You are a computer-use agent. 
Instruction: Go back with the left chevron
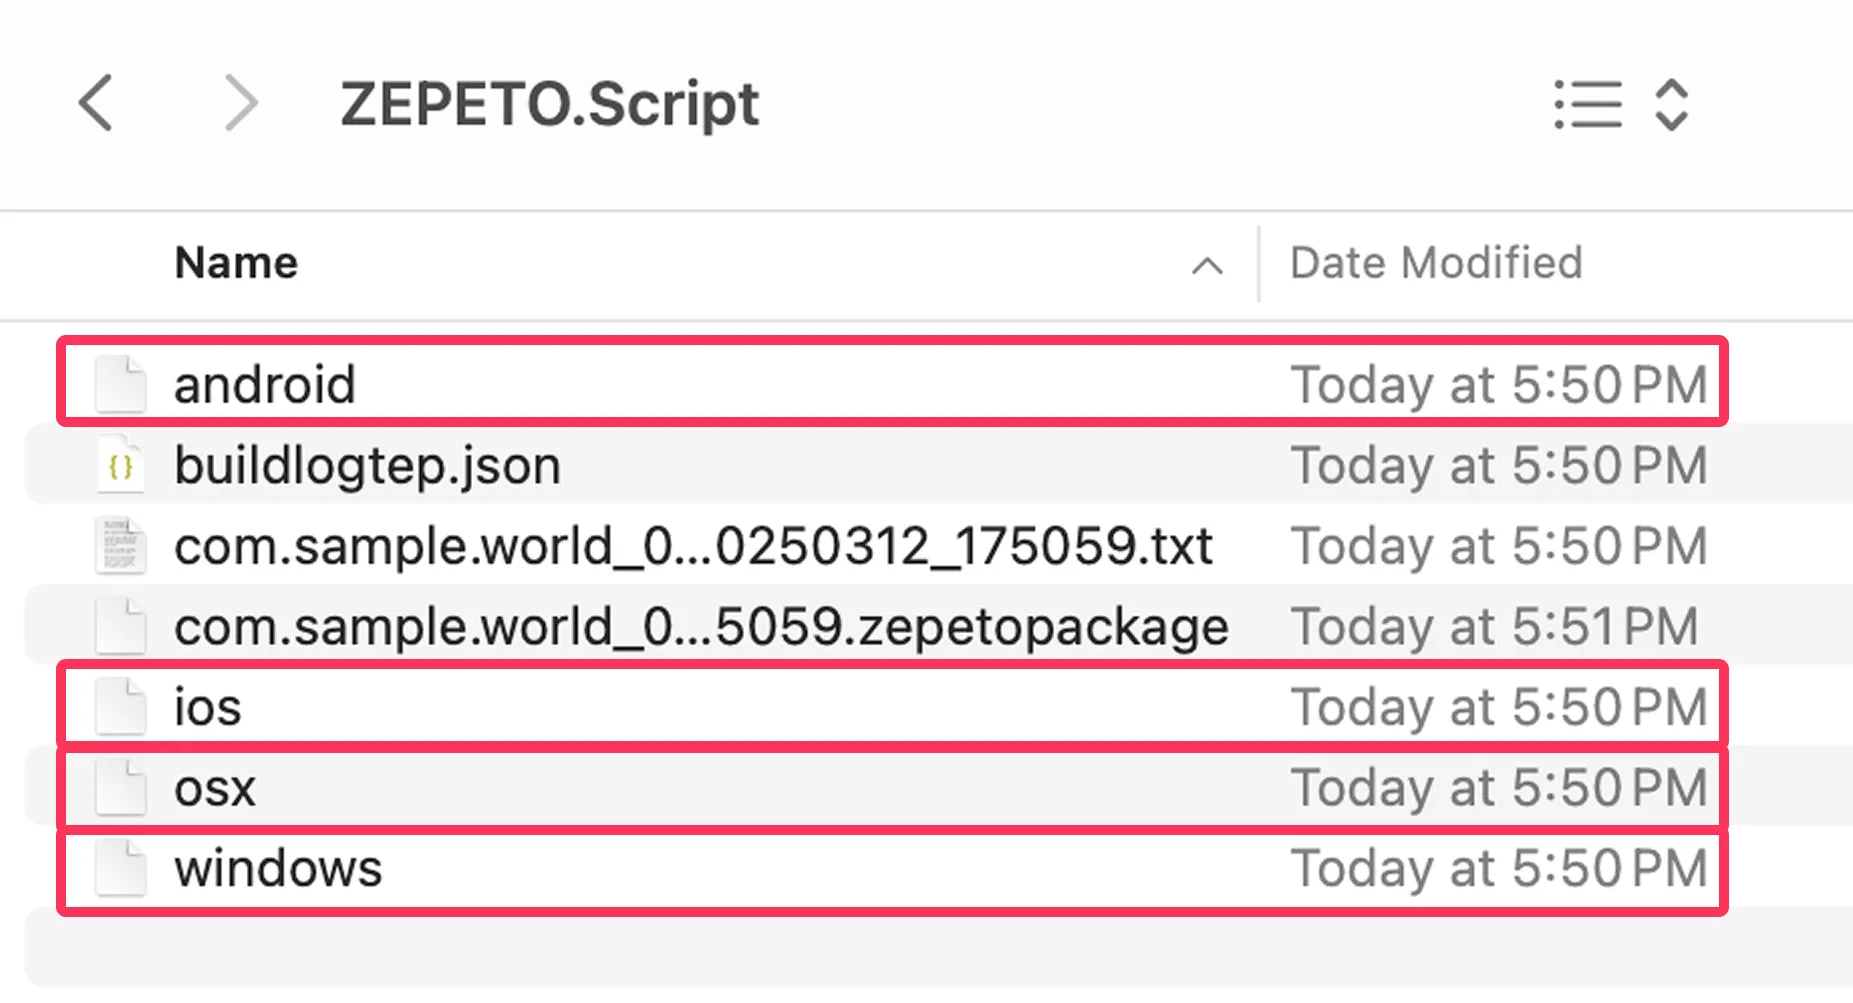[x=96, y=103]
